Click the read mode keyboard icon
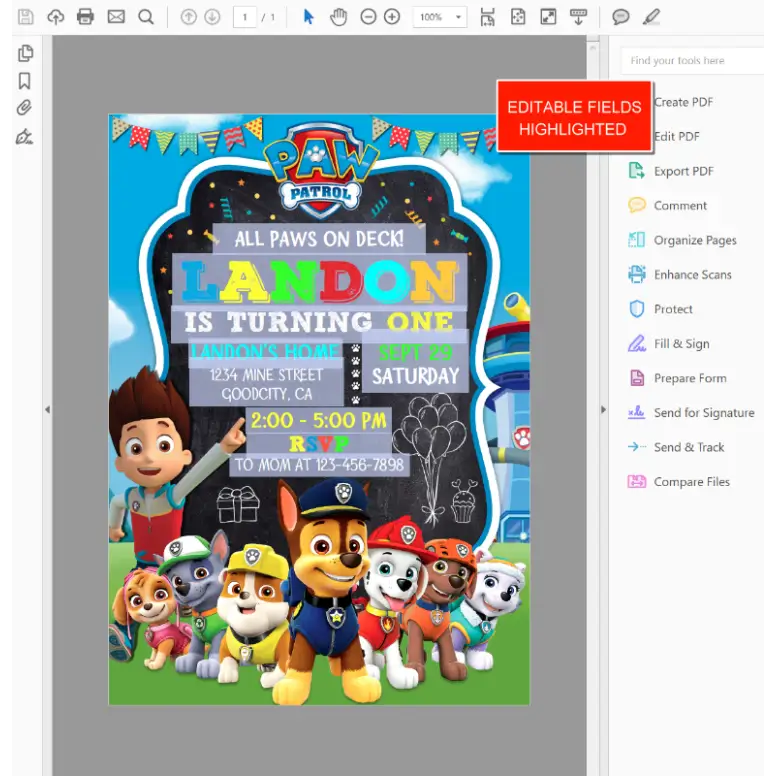Image resolution: width=776 pixels, height=776 pixels. [x=578, y=17]
